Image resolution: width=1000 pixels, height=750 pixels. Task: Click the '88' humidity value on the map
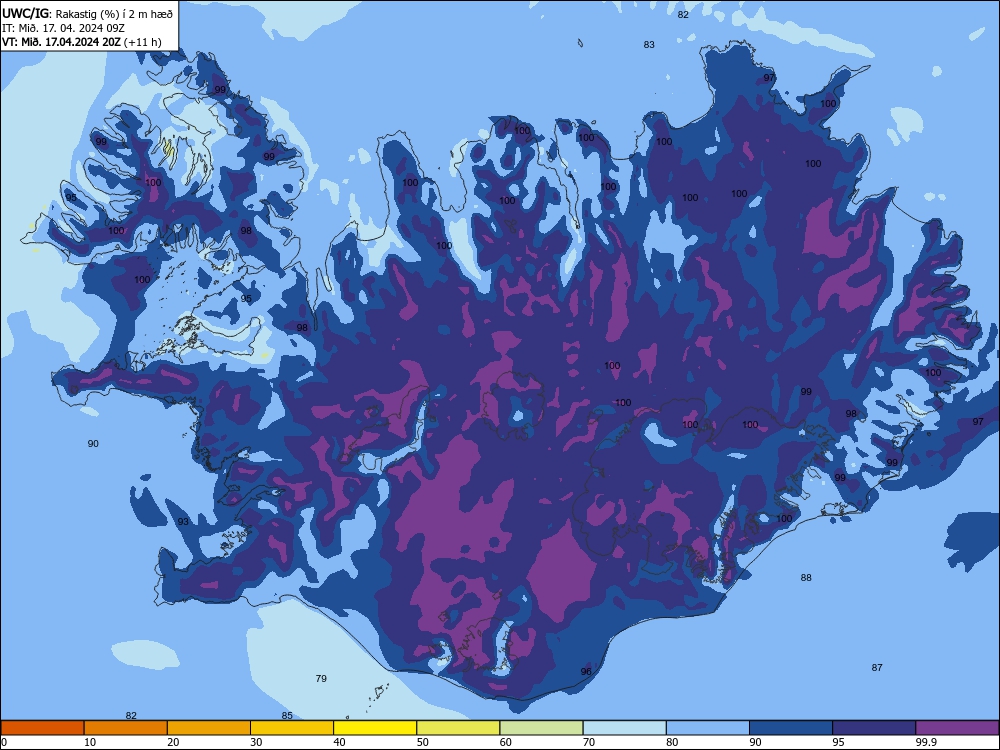click(806, 578)
